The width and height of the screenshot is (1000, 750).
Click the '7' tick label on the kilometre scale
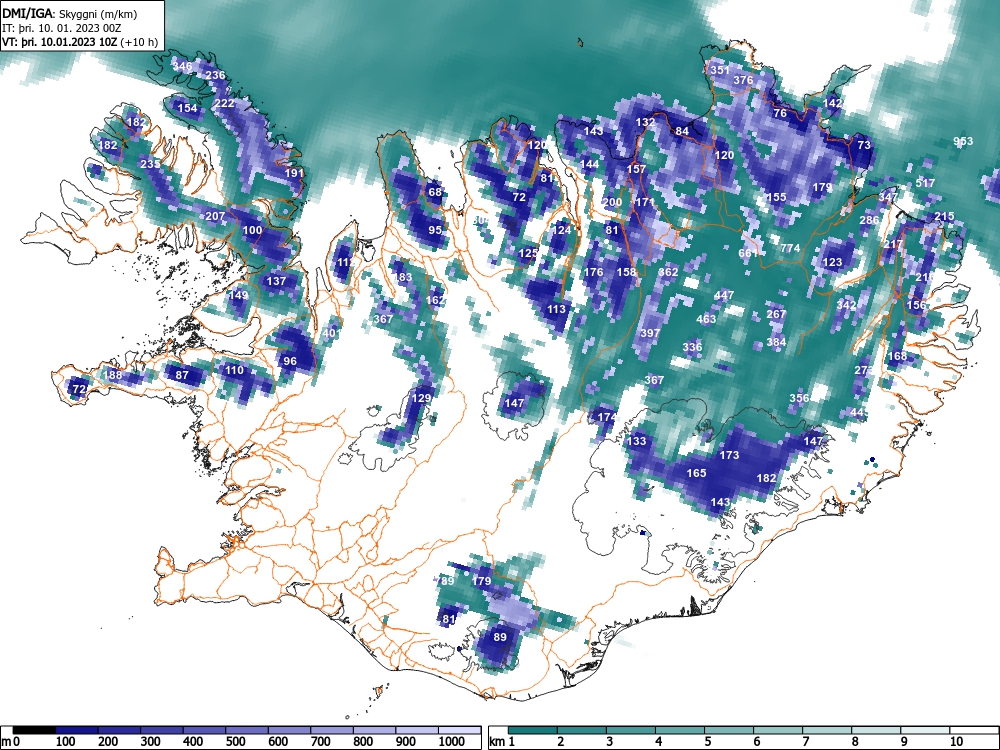click(805, 742)
